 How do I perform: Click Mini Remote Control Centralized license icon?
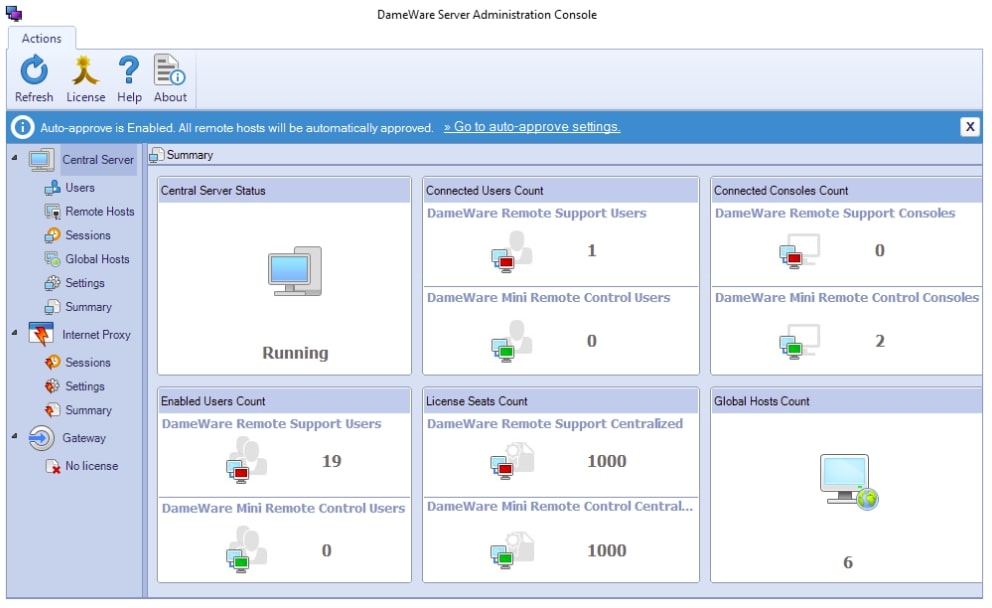(x=512, y=551)
